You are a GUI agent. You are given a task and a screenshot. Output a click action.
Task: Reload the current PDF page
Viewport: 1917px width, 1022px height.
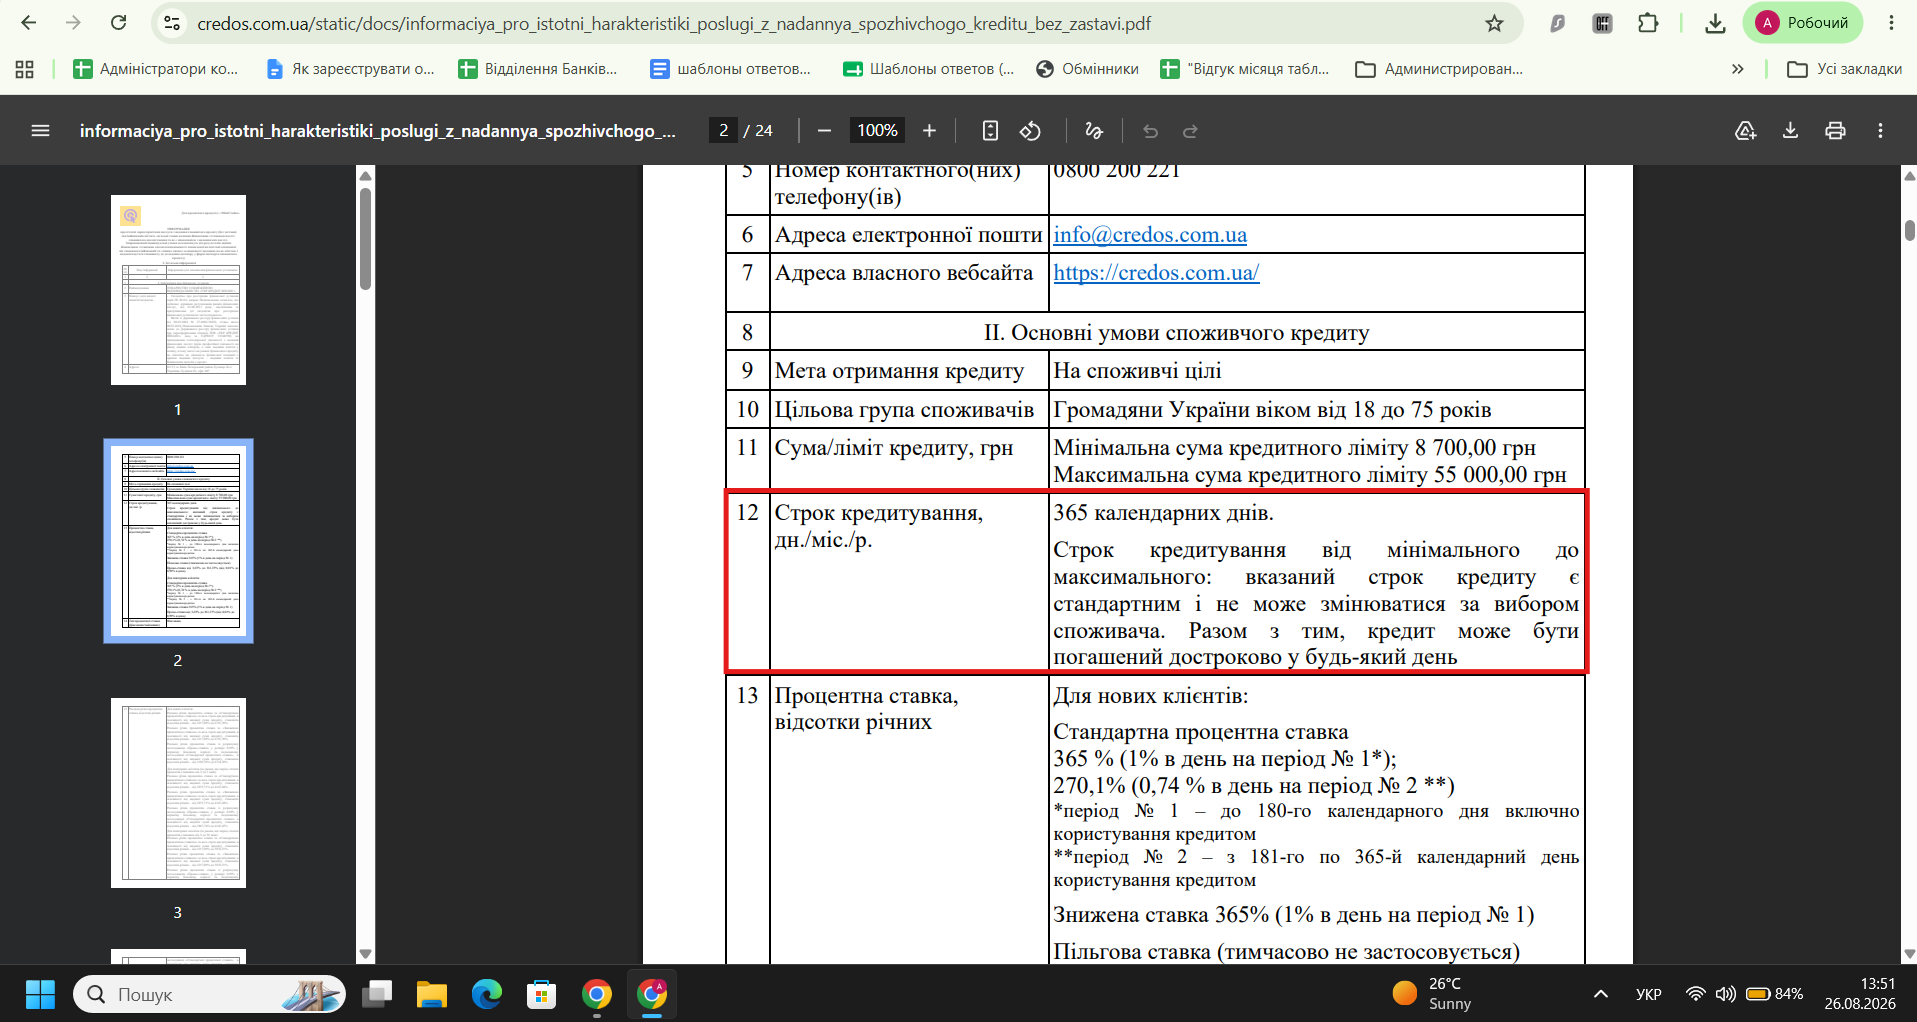pos(118,23)
